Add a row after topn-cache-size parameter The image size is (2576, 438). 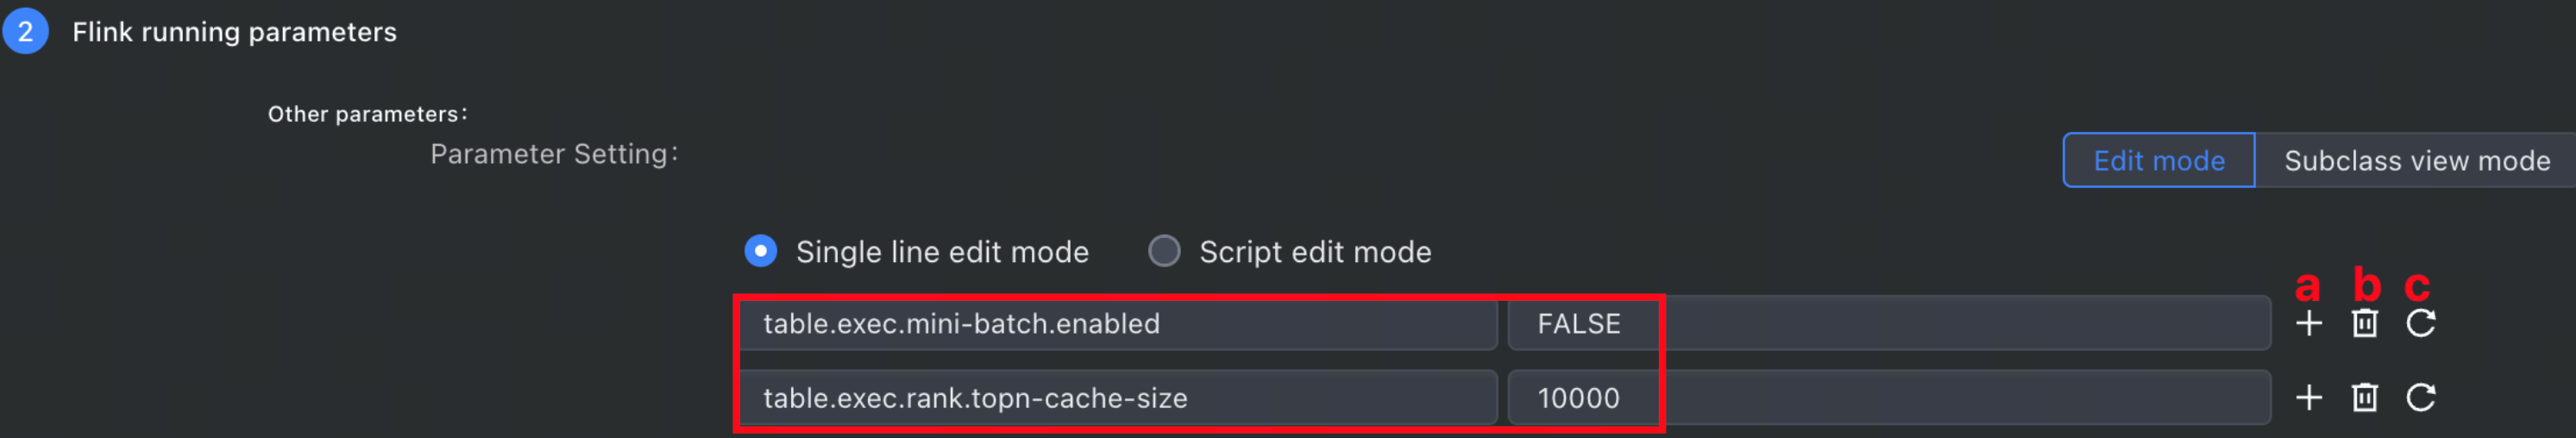(x=2309, y=398)
